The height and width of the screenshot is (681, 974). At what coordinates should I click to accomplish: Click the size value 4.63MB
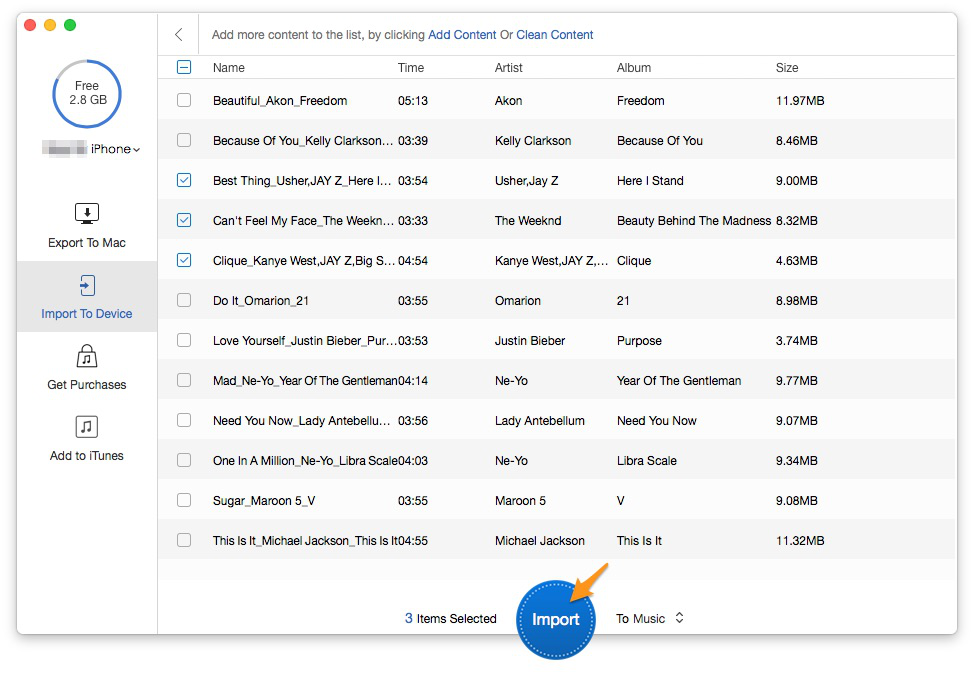796,261
